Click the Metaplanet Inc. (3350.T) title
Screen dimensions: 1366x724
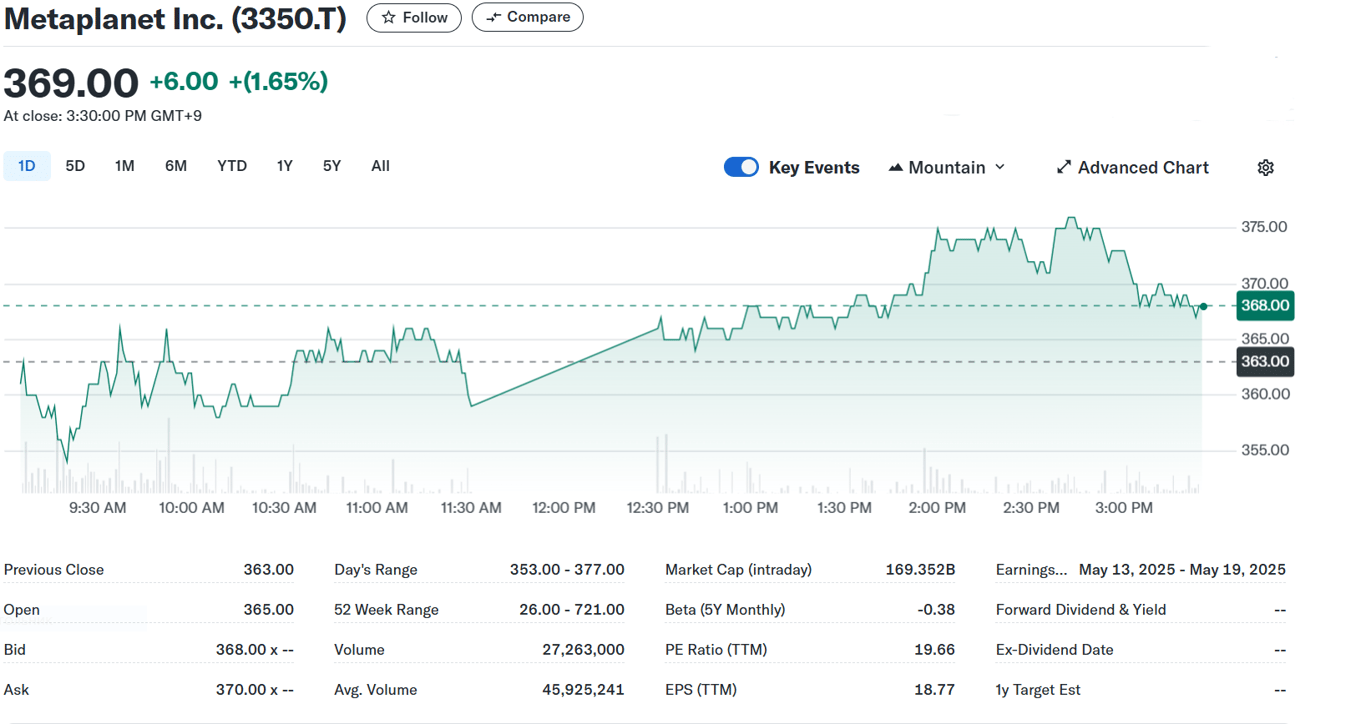pyautogui.click(x=174, y=18)
